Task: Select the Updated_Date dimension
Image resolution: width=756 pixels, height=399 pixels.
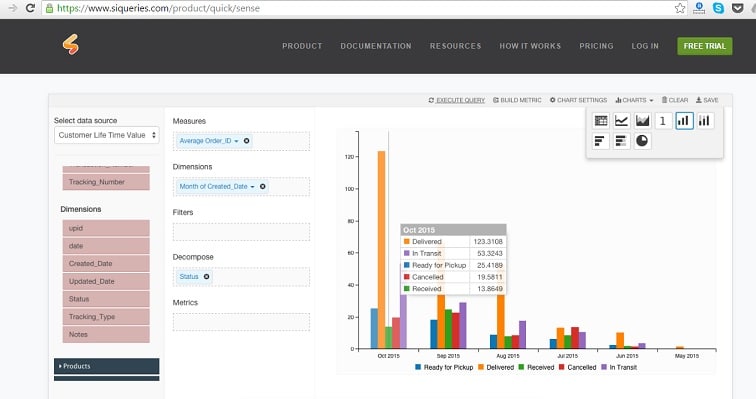Action: point(106,281)
